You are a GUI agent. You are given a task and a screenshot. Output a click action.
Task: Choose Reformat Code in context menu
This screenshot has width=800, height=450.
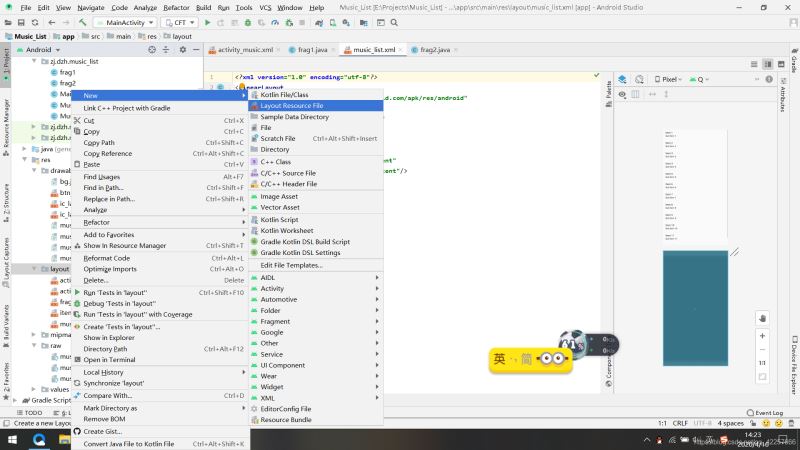point(107,257)
